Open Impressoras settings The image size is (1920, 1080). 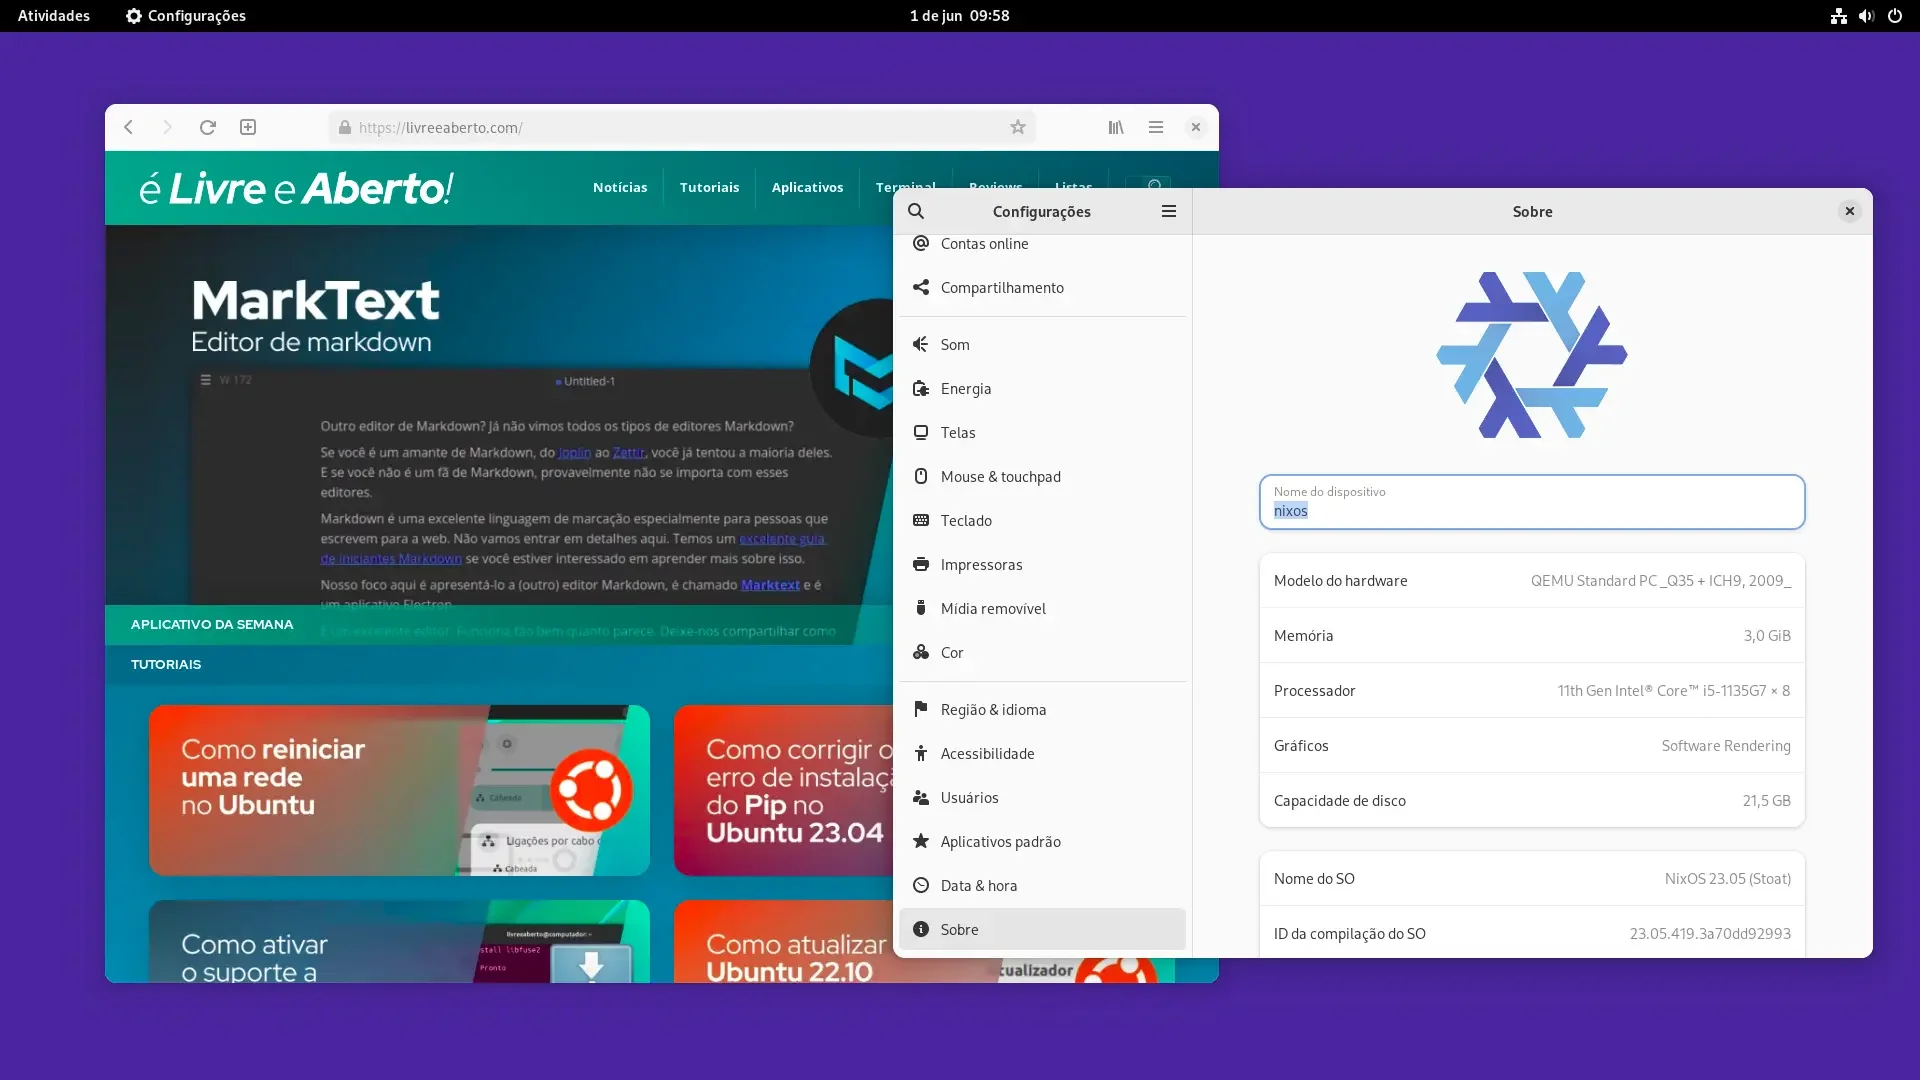coord(1042,565)
